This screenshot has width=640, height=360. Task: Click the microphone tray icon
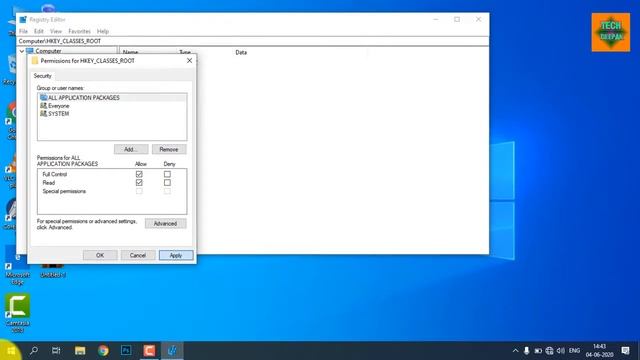click(527, 351)
